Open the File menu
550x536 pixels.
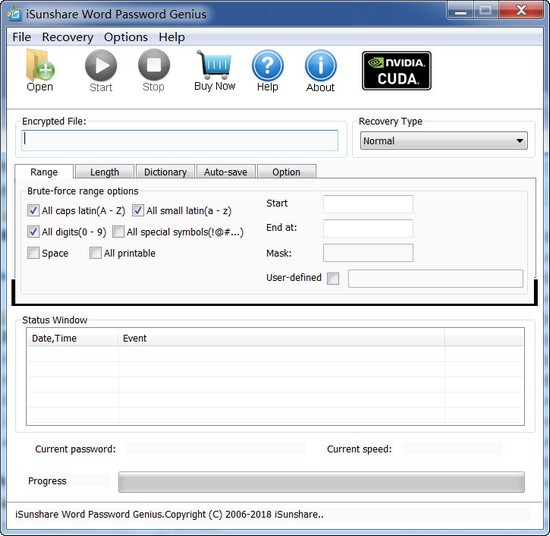21,37
